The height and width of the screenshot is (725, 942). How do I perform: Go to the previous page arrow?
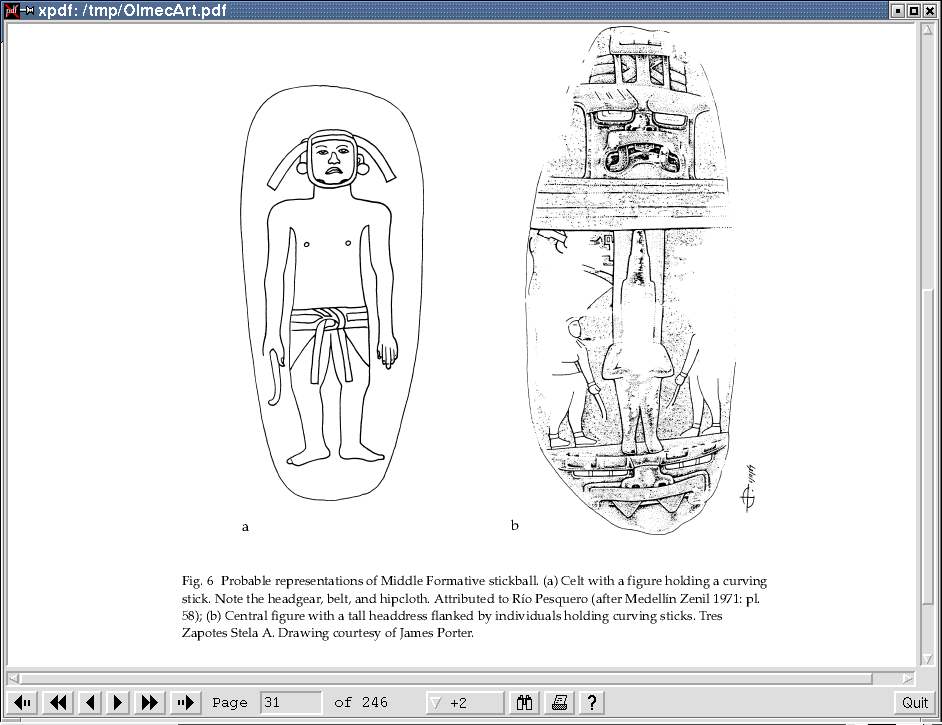tap(90, 702)
